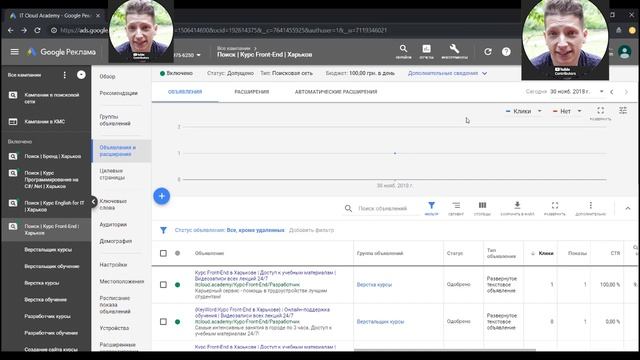640x360 pixels.
Task: Click Добавить фильтр
Action: 311,230
